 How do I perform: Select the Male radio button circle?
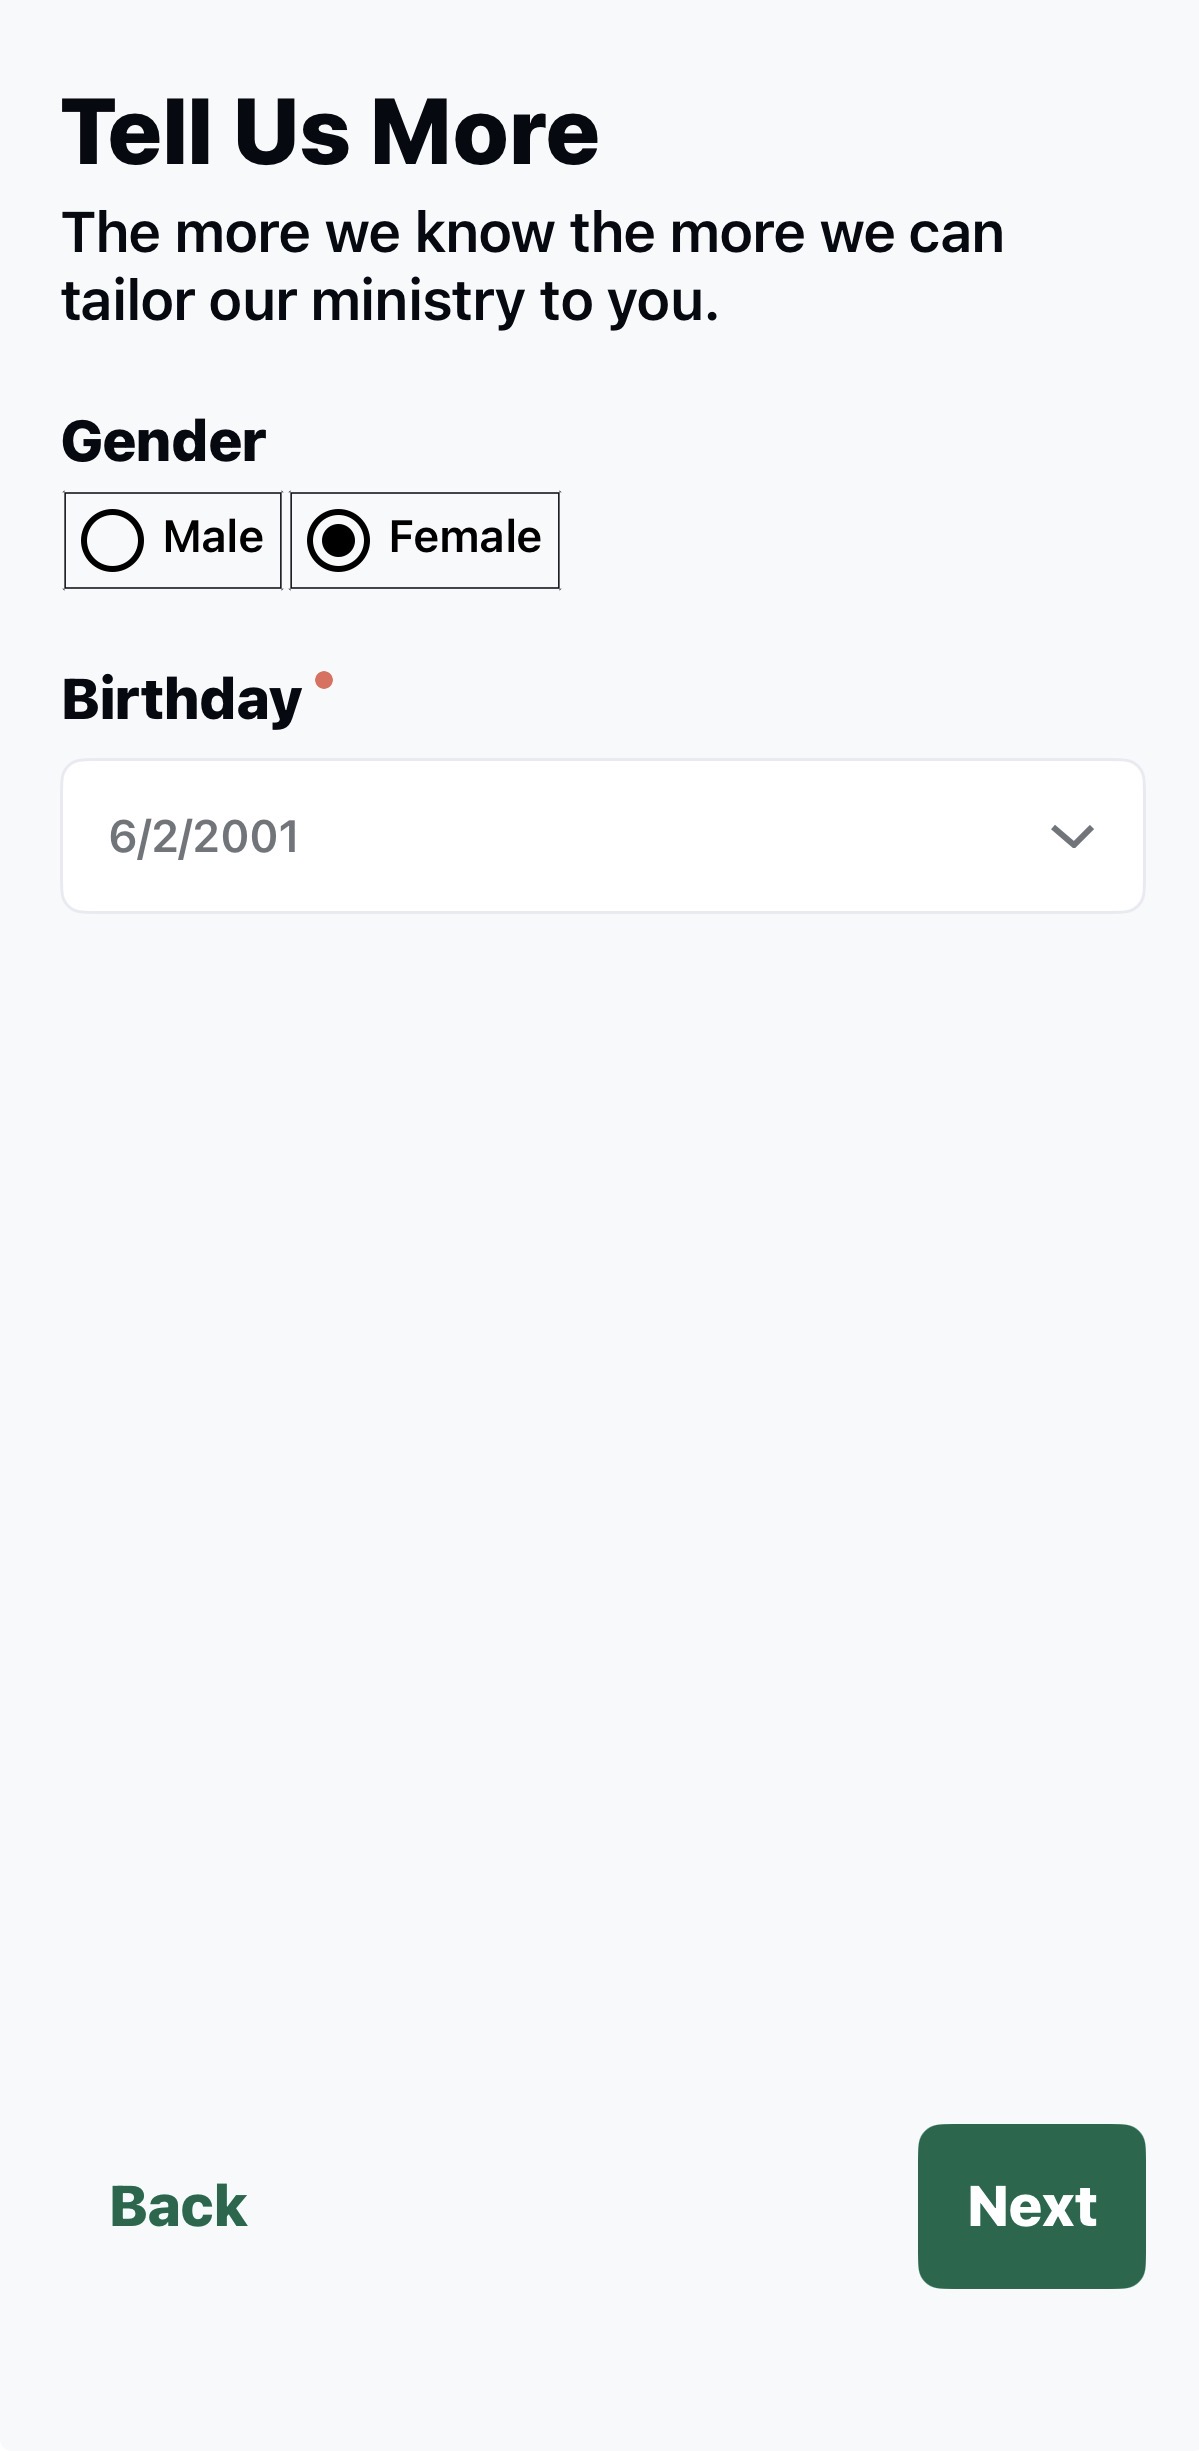coord(112,540)
